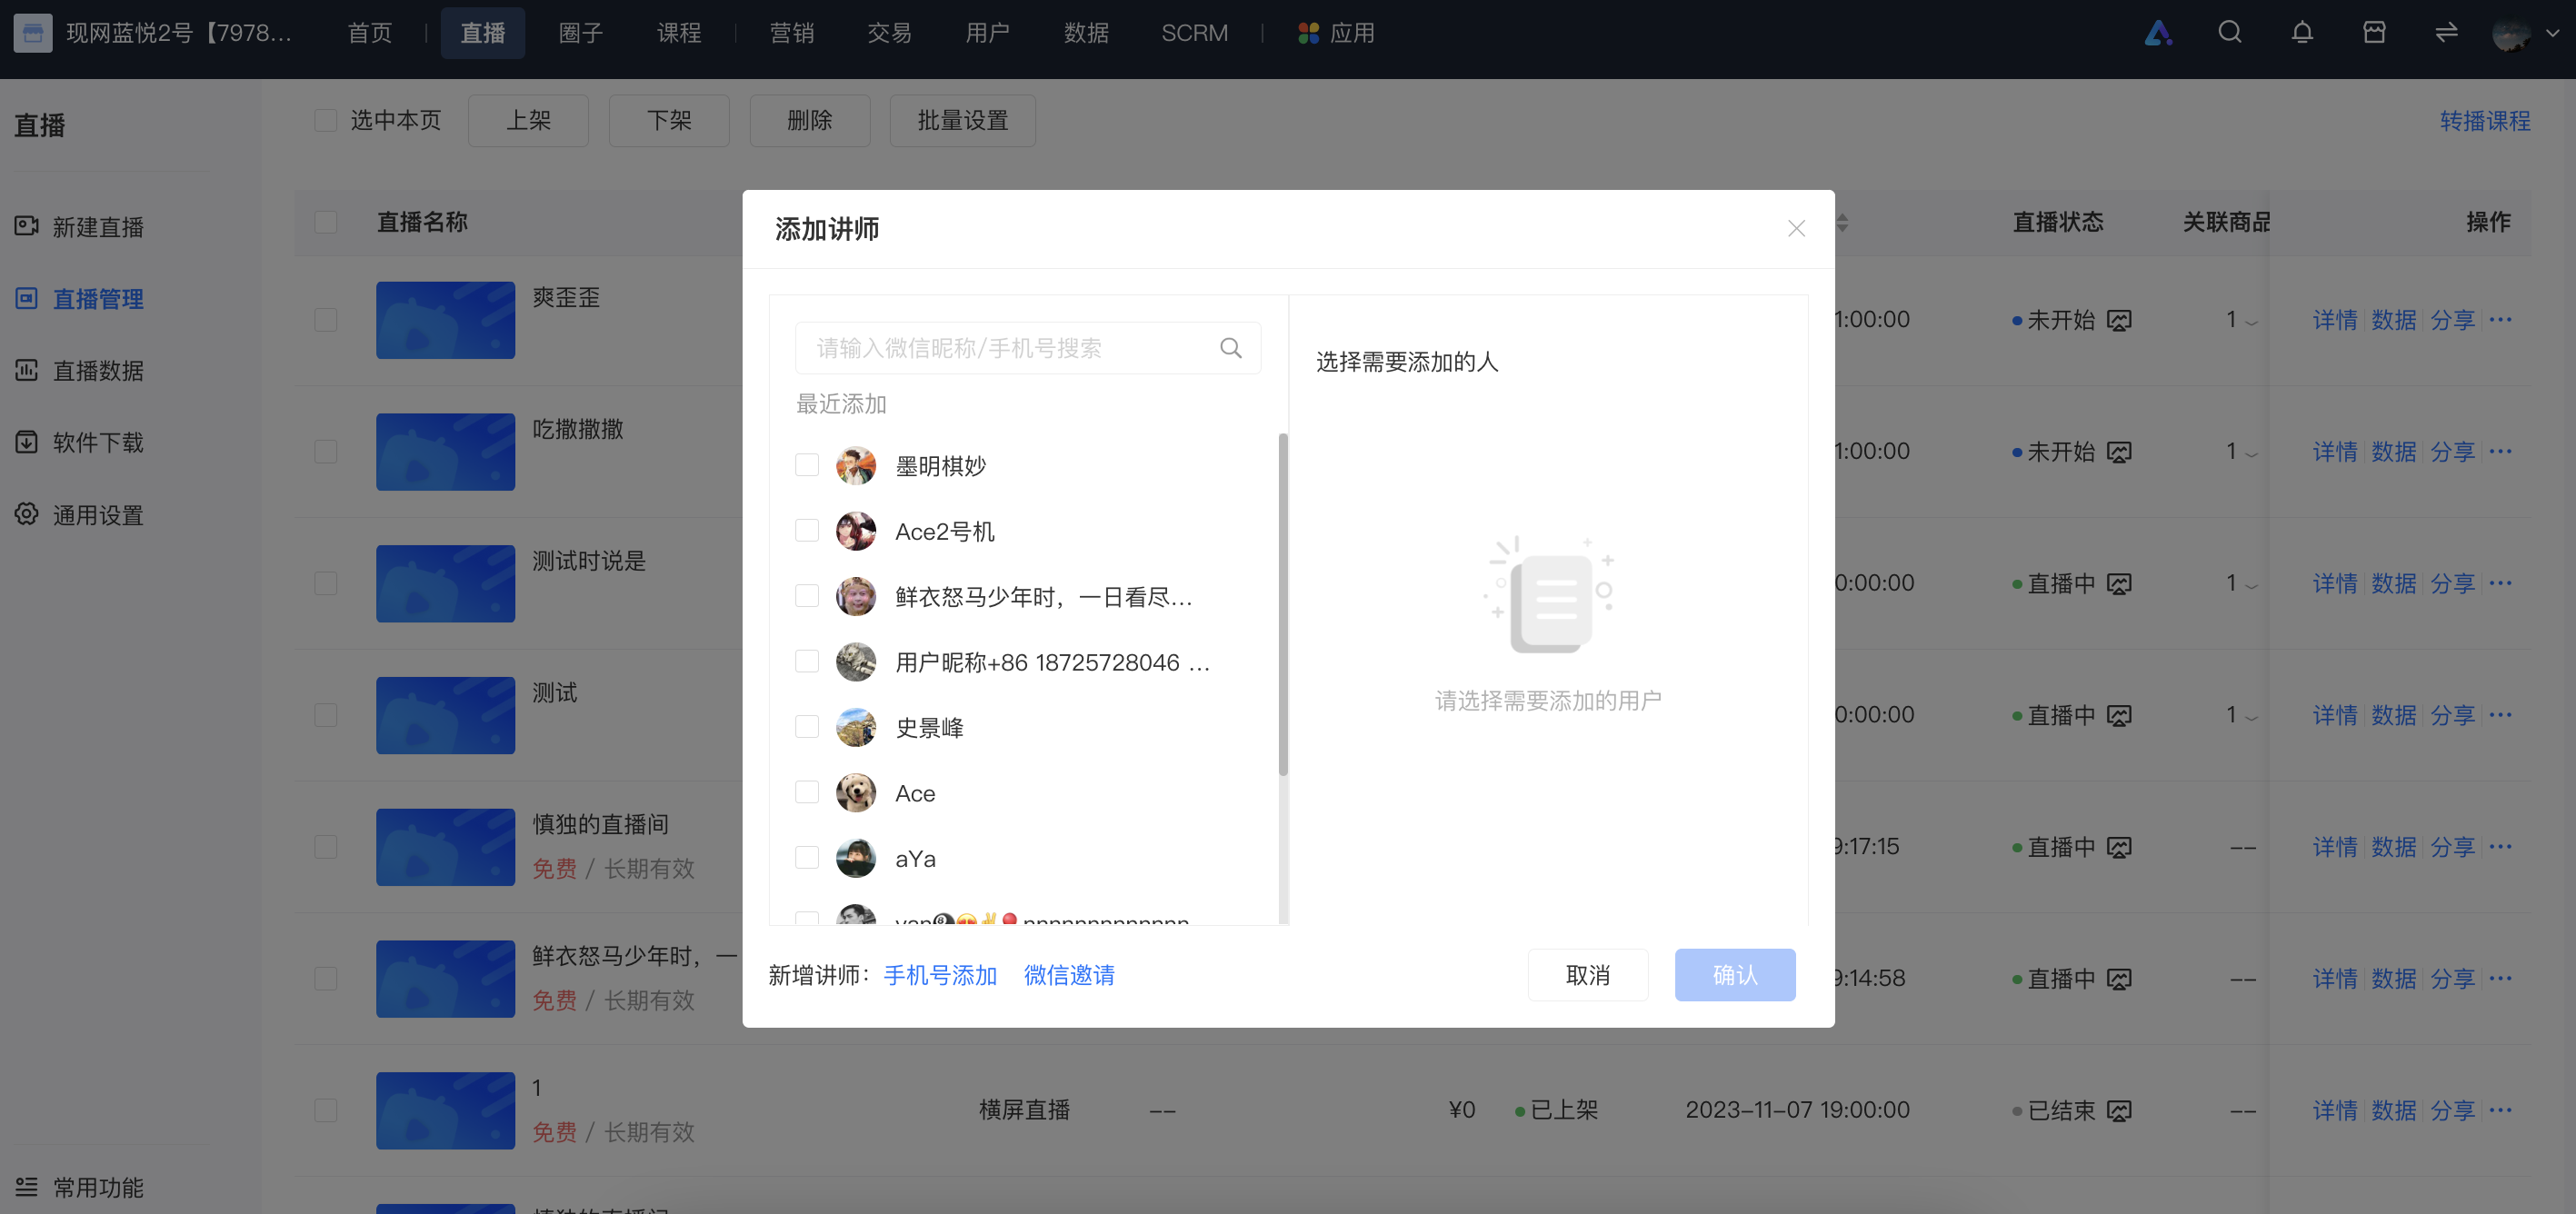Image resolution: width=2576 pixels, height=1214 pixels.
Task: Click the colorful 应用 apps icon
Action: pos(1308,33)
